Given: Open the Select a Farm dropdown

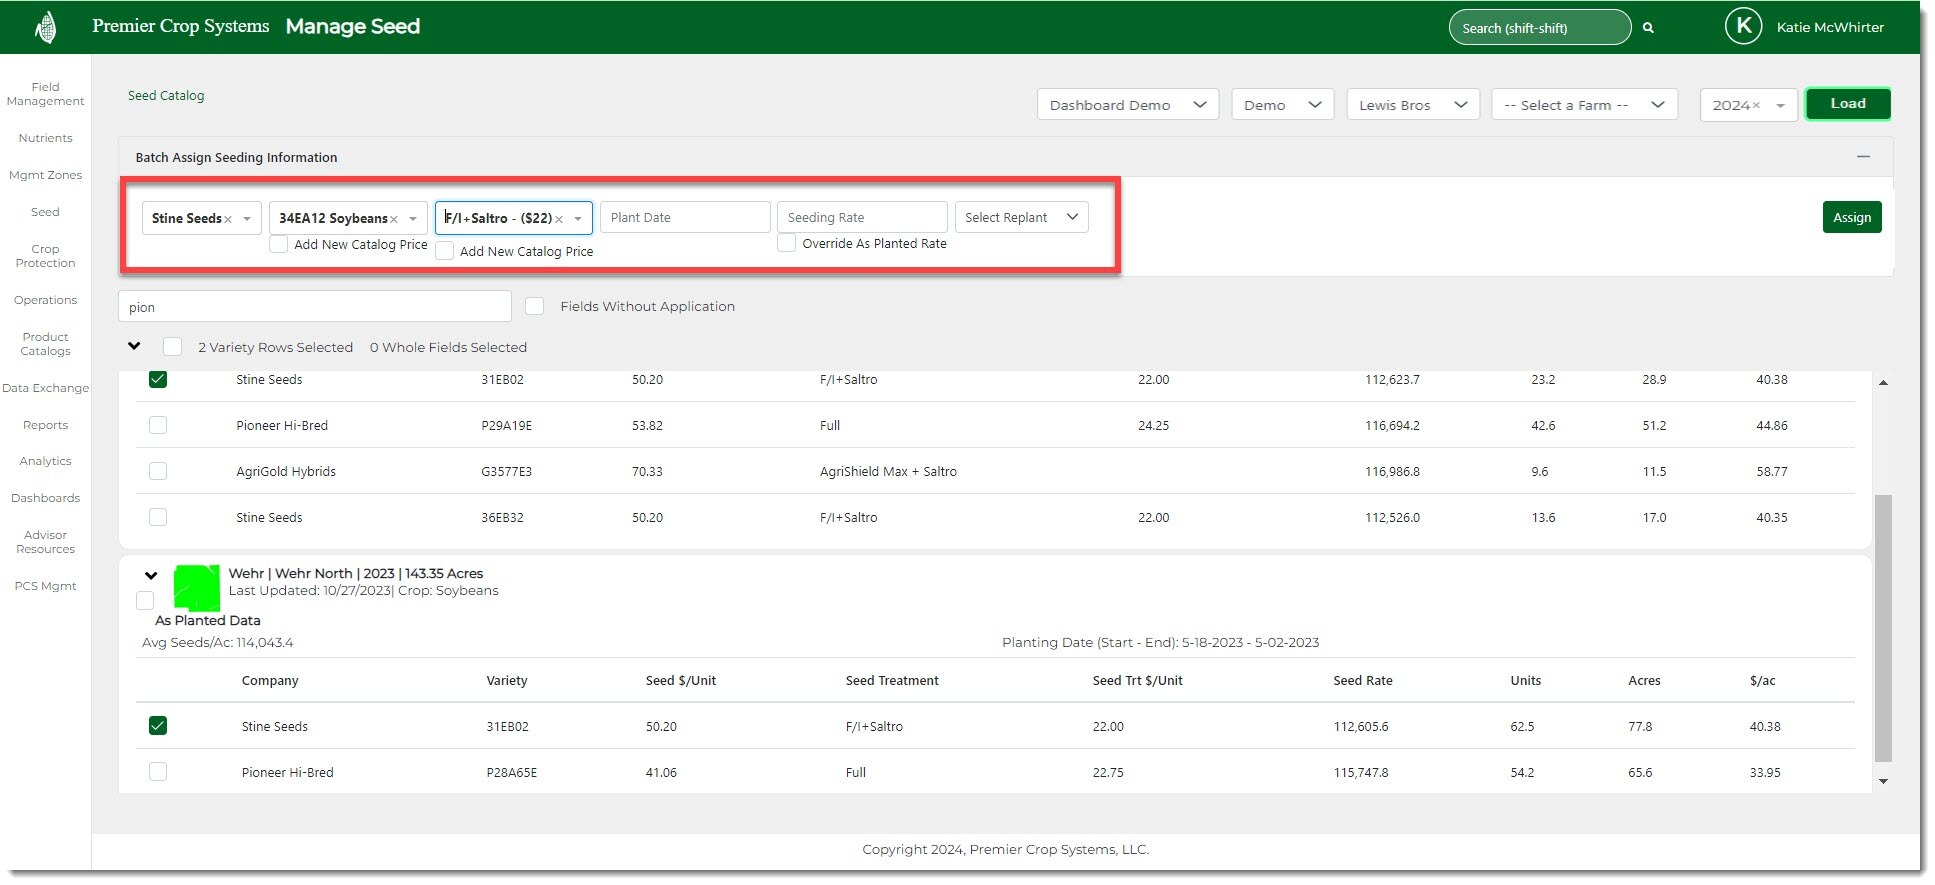Looking at the screenshot, I should [x=1584, y=105].
